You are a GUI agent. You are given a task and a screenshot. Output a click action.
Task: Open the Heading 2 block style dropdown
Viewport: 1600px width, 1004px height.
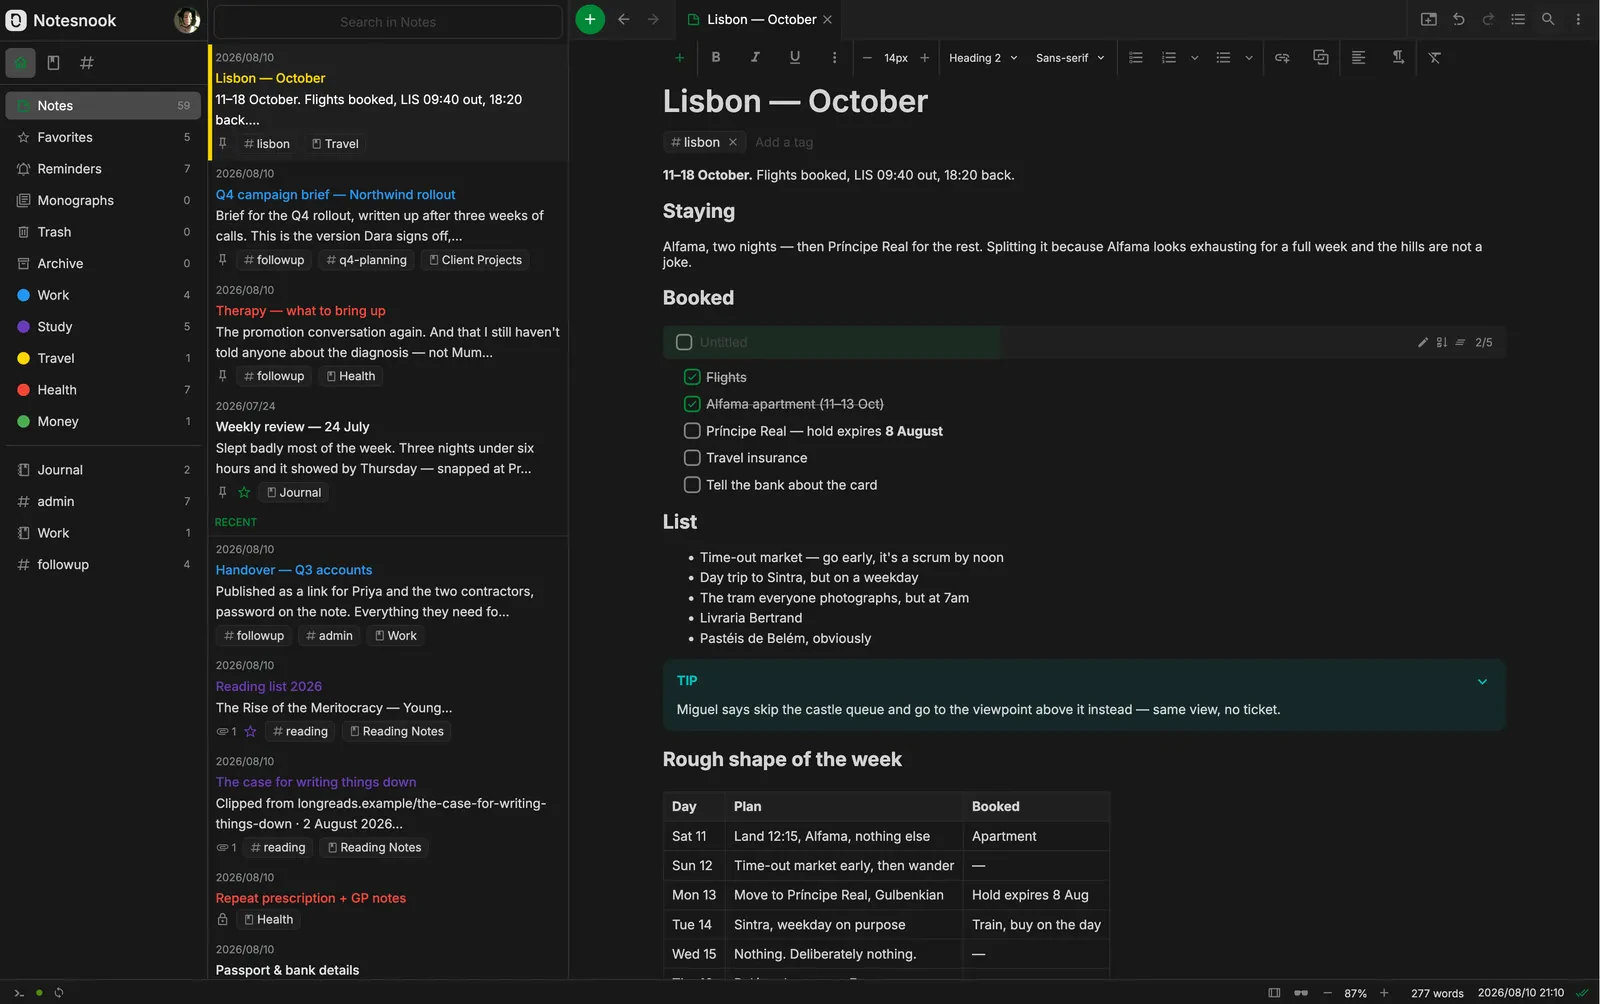pyautogui.click(x=983, y=58)
